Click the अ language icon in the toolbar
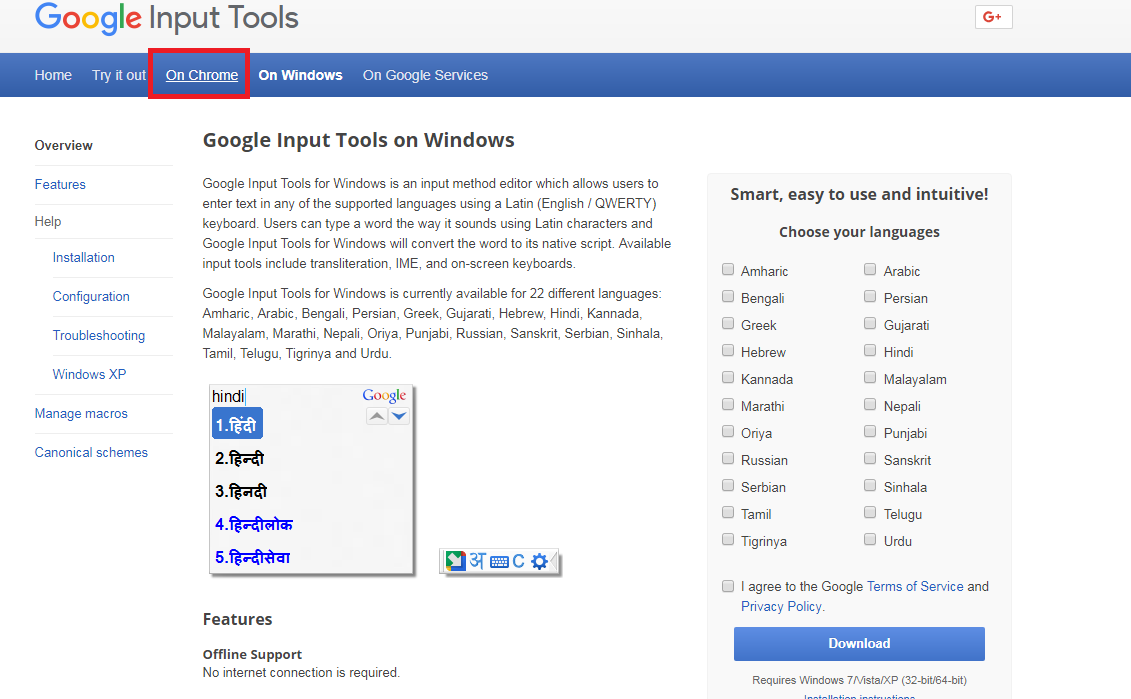The image size is (1131, 699). 478,560
